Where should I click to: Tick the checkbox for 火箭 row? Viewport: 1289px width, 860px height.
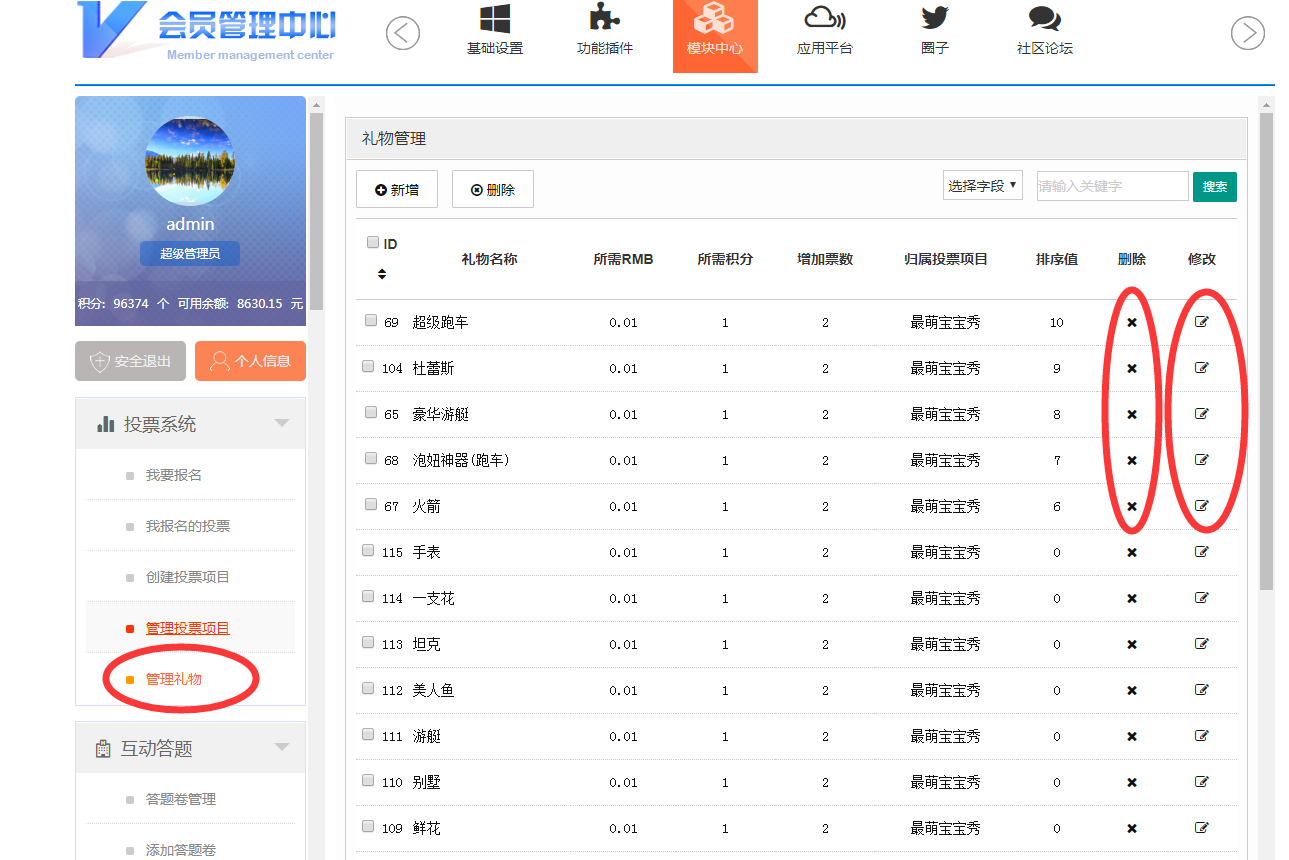pyautogui.click(x=371, y=505)
